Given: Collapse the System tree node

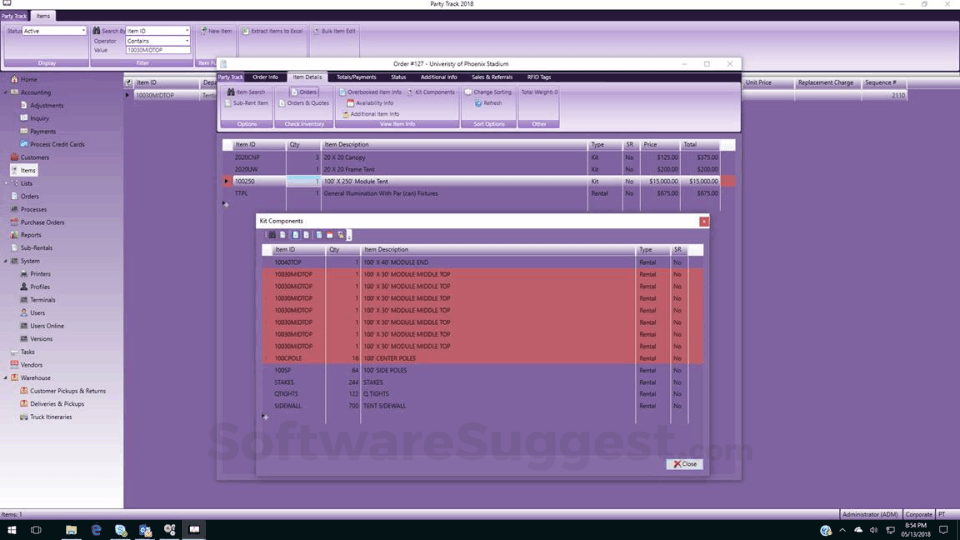Looking at the screenshot, I should point(6,261).
